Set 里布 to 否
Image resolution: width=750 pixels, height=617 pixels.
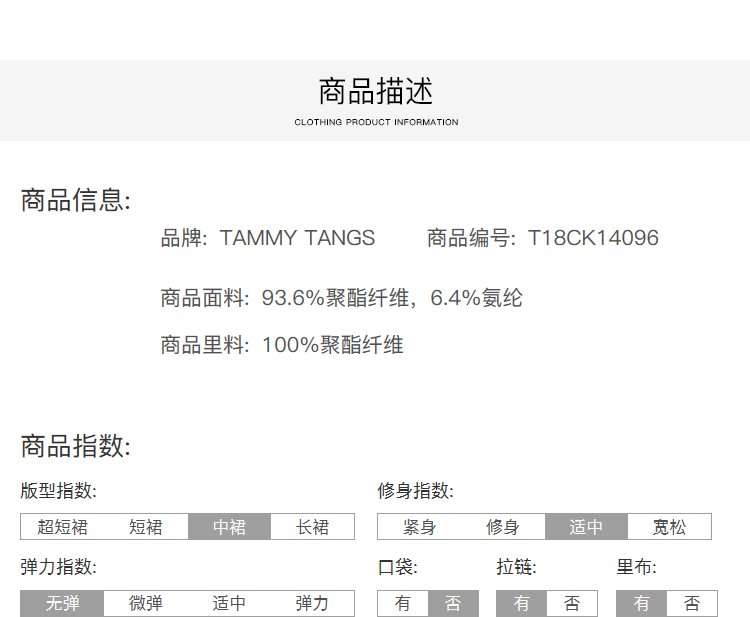click(x=692, y=603)
